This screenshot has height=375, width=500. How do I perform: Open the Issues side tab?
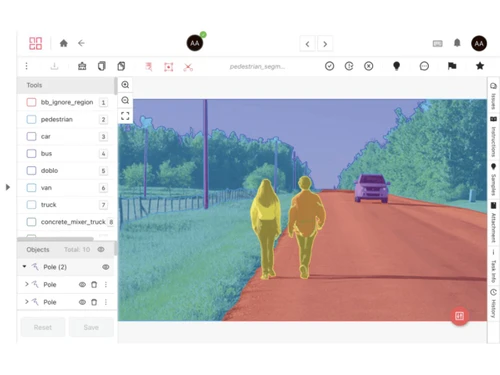[x=493, y=96]
